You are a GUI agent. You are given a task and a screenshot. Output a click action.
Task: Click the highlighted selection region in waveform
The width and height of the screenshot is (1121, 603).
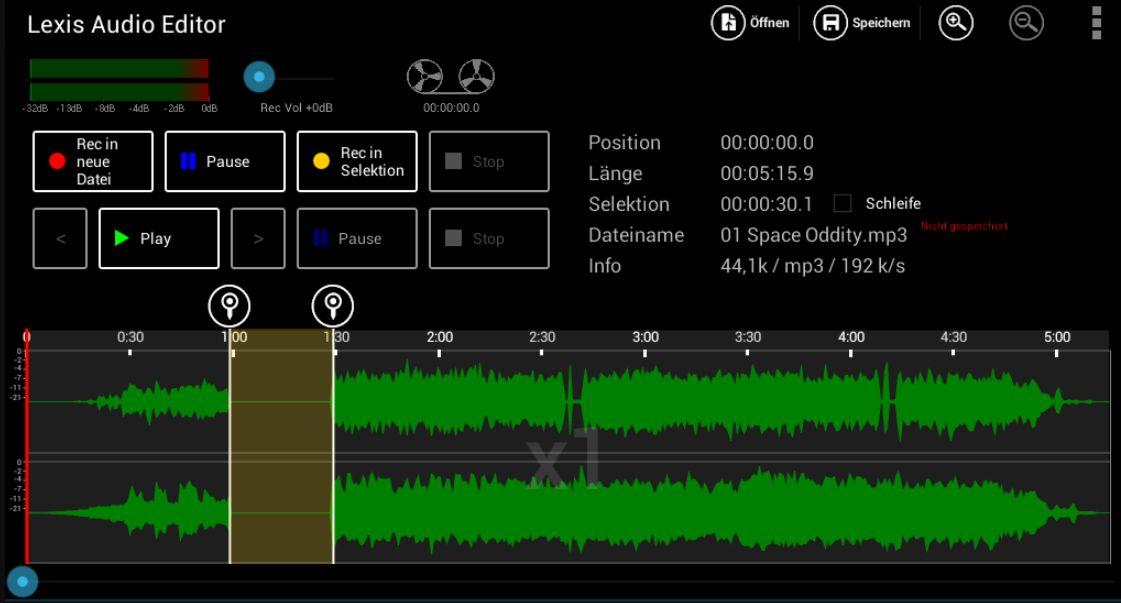coord(281,446)
